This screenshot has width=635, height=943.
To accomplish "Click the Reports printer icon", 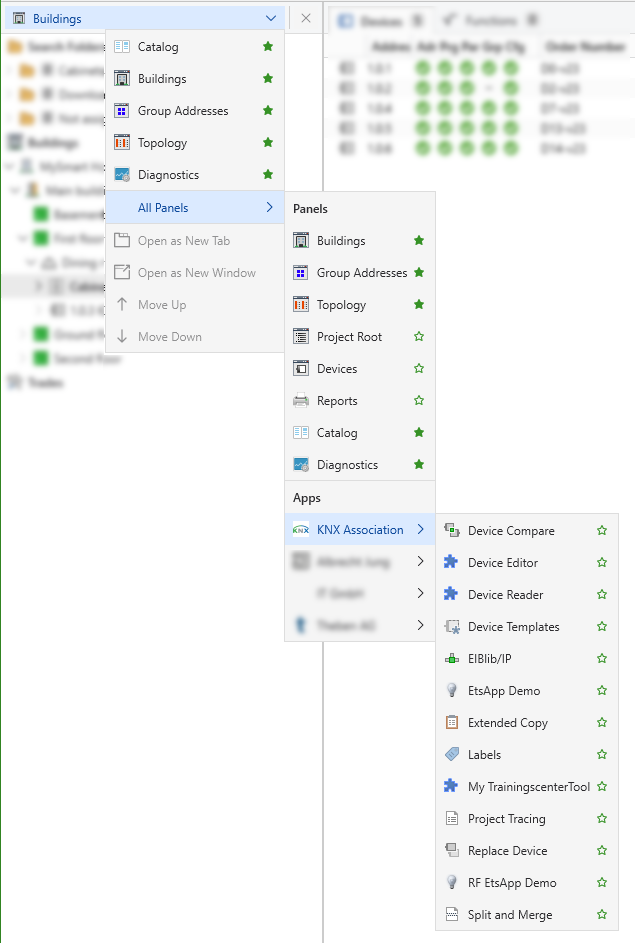I will [x=301, y=400].
